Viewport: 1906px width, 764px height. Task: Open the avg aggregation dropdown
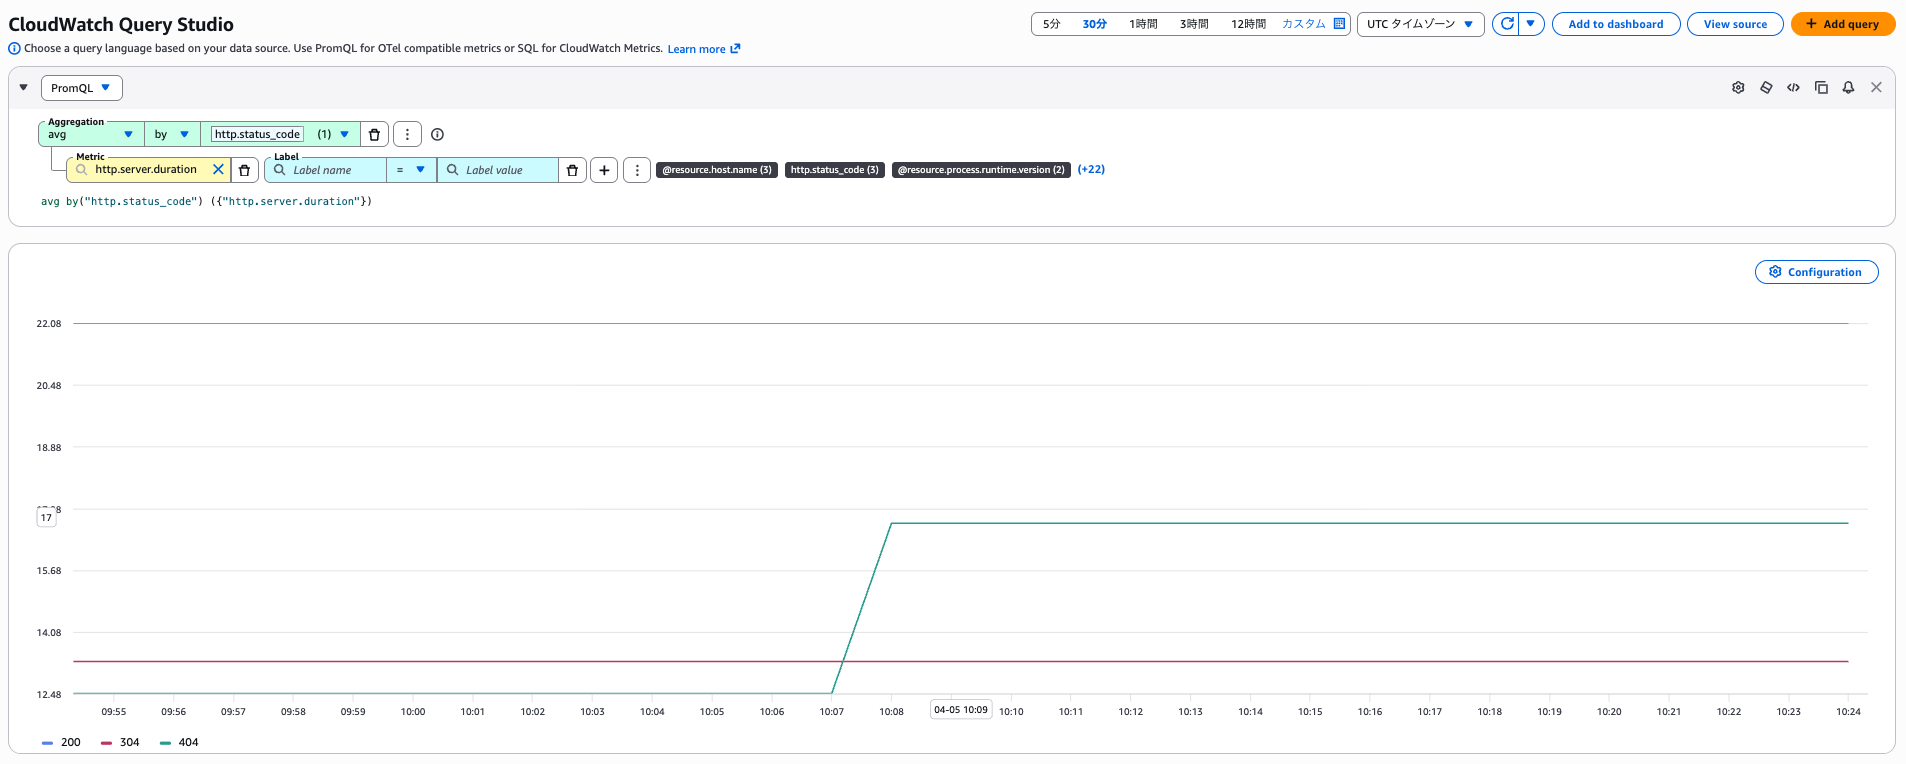pyautogui.click(x=91, y=135)
